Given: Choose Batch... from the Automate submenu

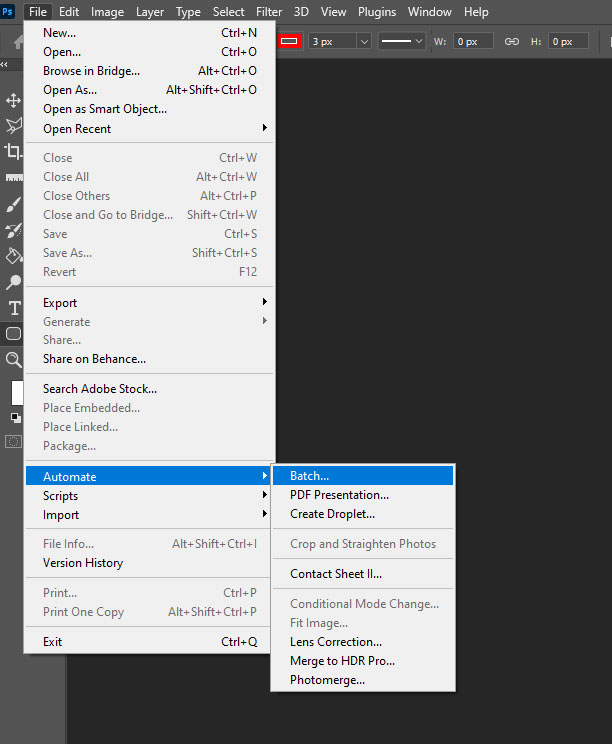Looking at the screenshot, I should (362, 476).
